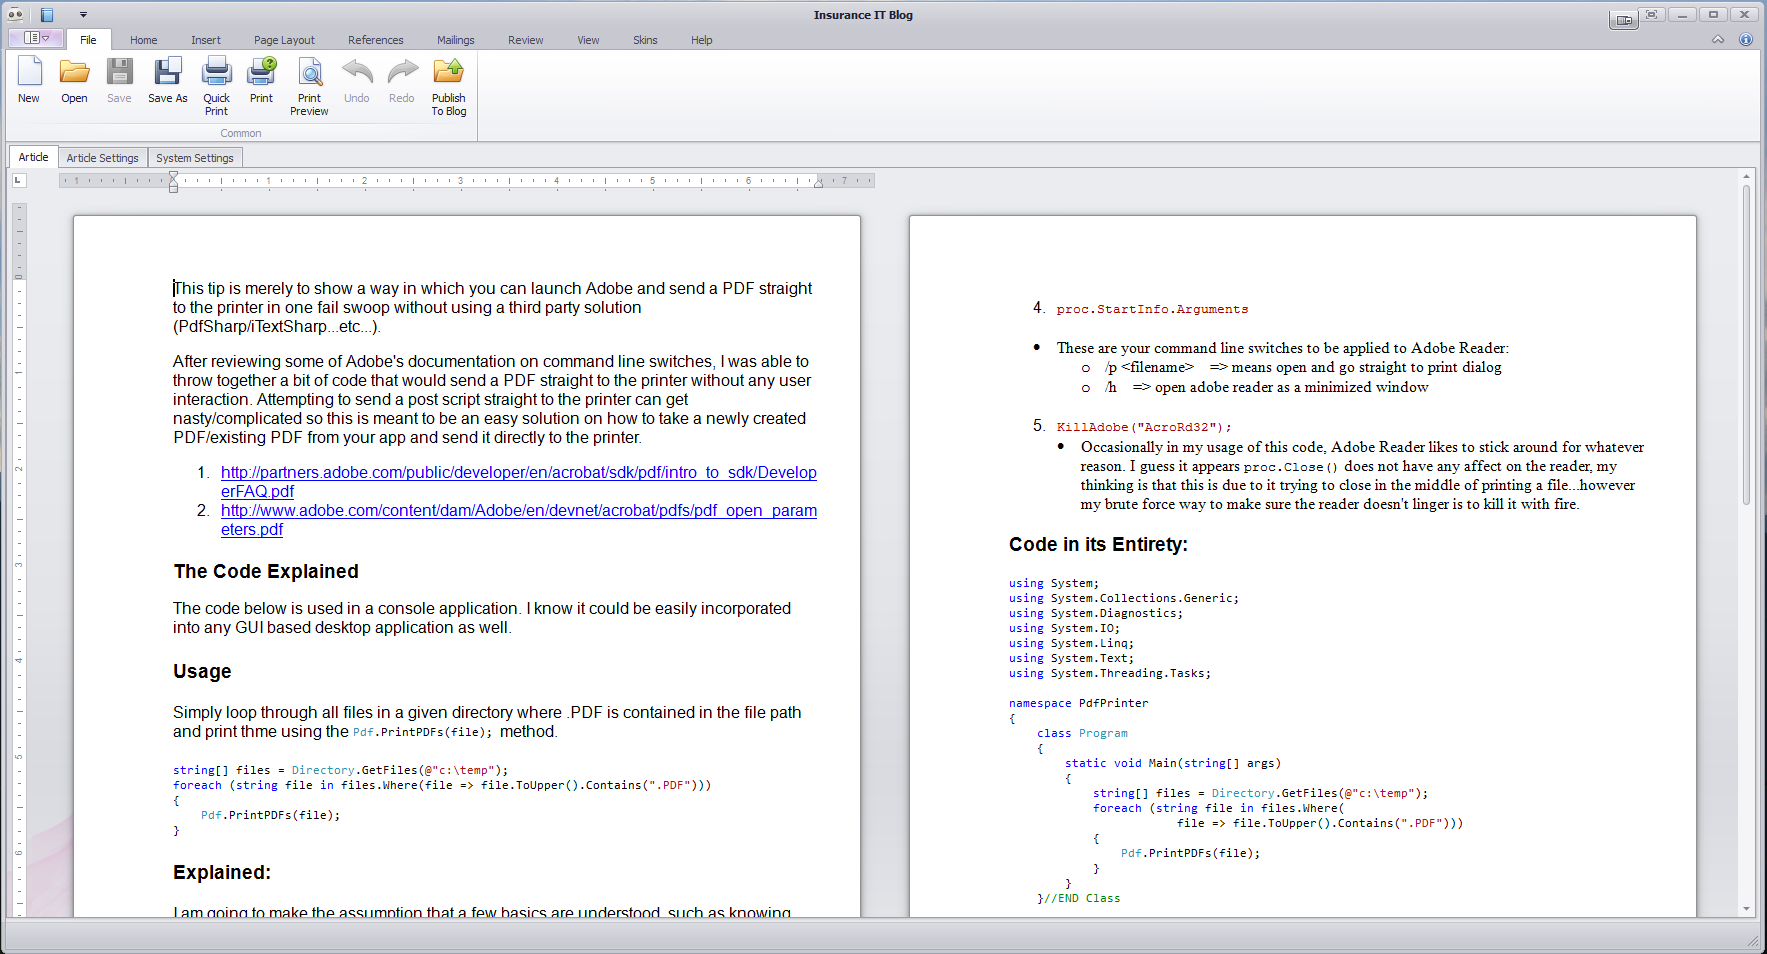Follow the partners.adobe.com developer FAQ link
1767x954 pixels.
pyautogui.click(x=518, y=472)
